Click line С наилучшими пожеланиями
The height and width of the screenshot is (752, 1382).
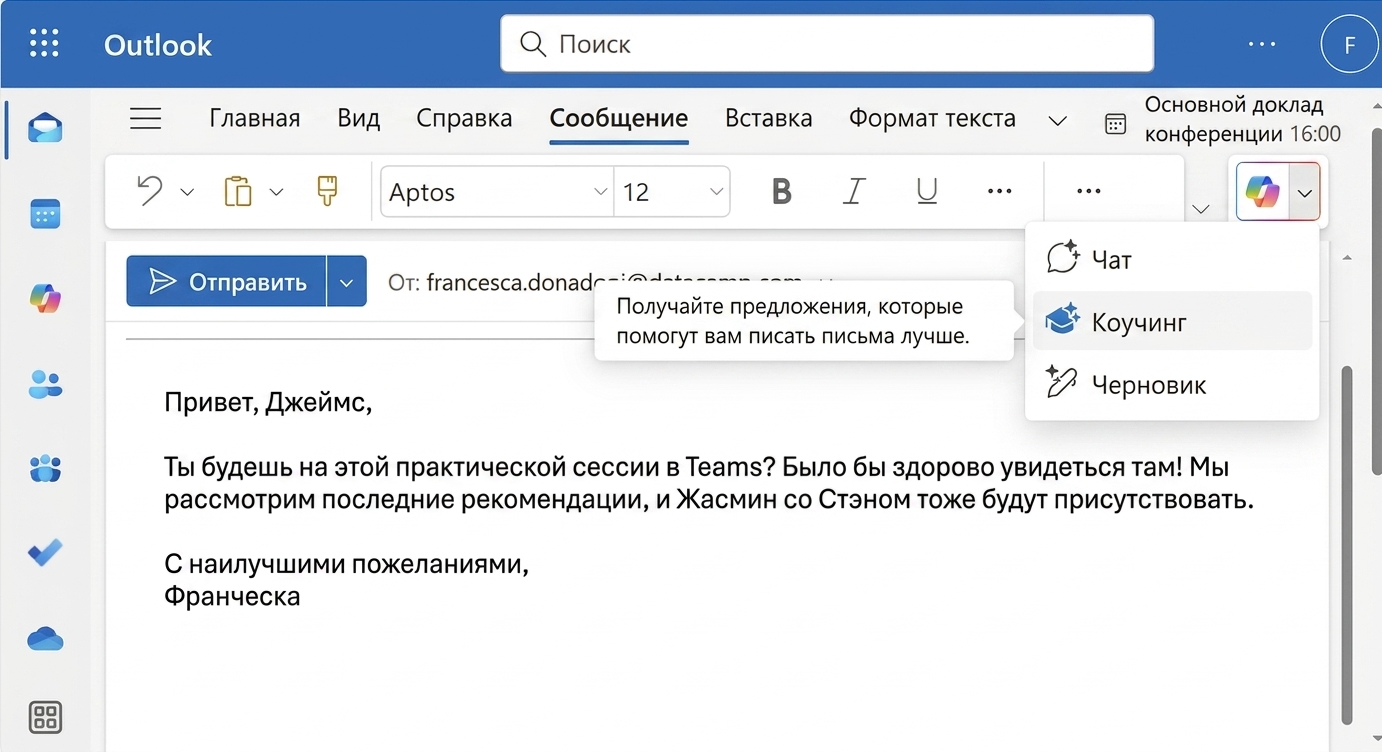[346, 564]
